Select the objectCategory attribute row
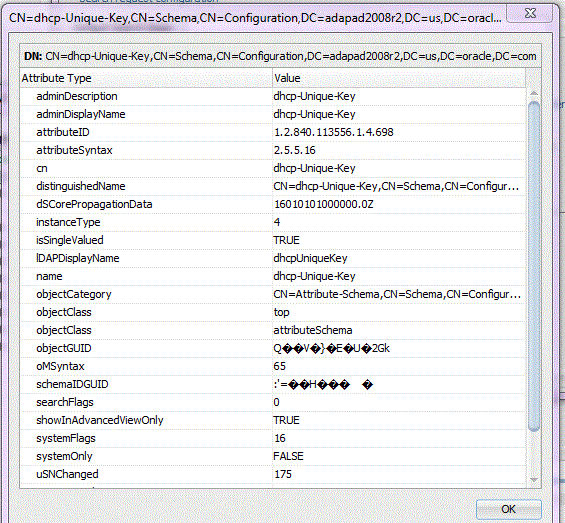Viewport: 565px width, 523px height. (x=273, y=294)
